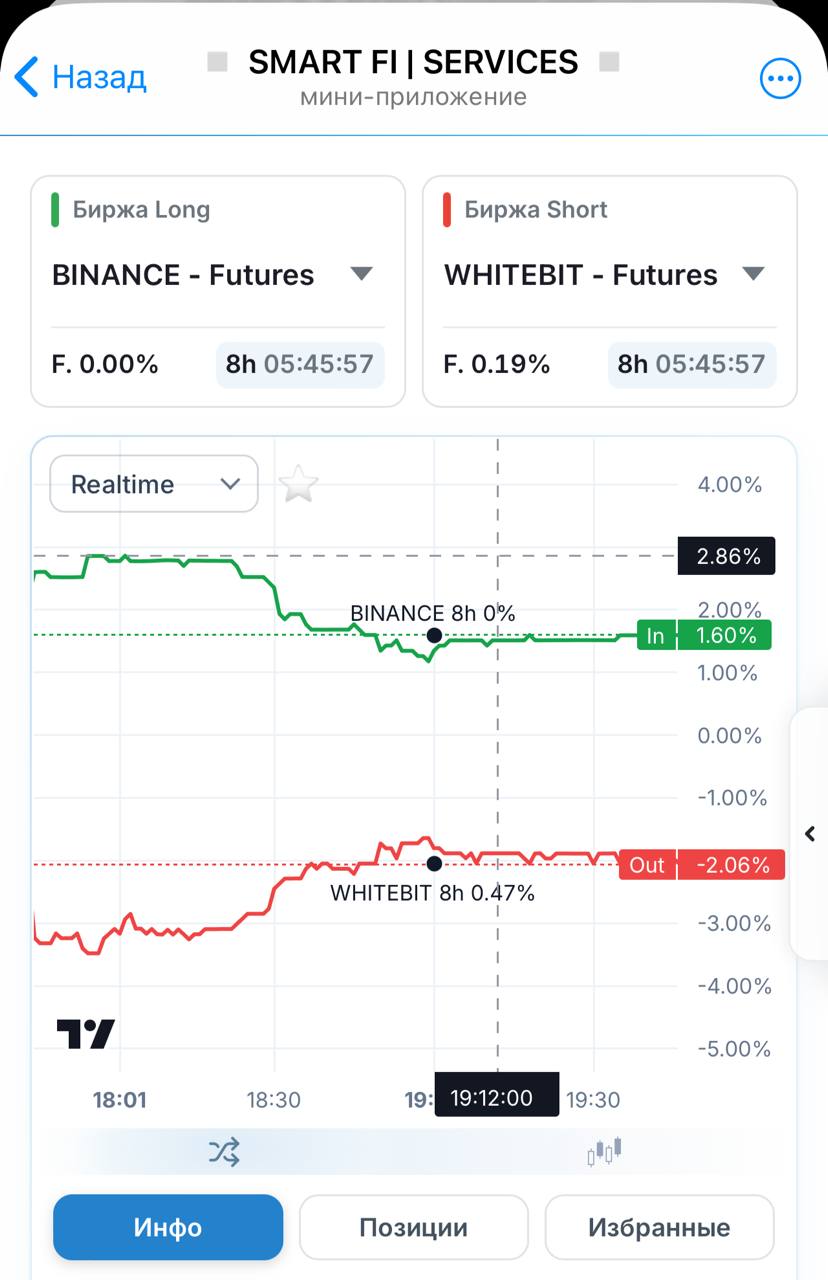The width and height of the screenshot is (828, 1280).
Task: Select the BINANCE 8h 0% chart marker
Action: coord(434,635)
